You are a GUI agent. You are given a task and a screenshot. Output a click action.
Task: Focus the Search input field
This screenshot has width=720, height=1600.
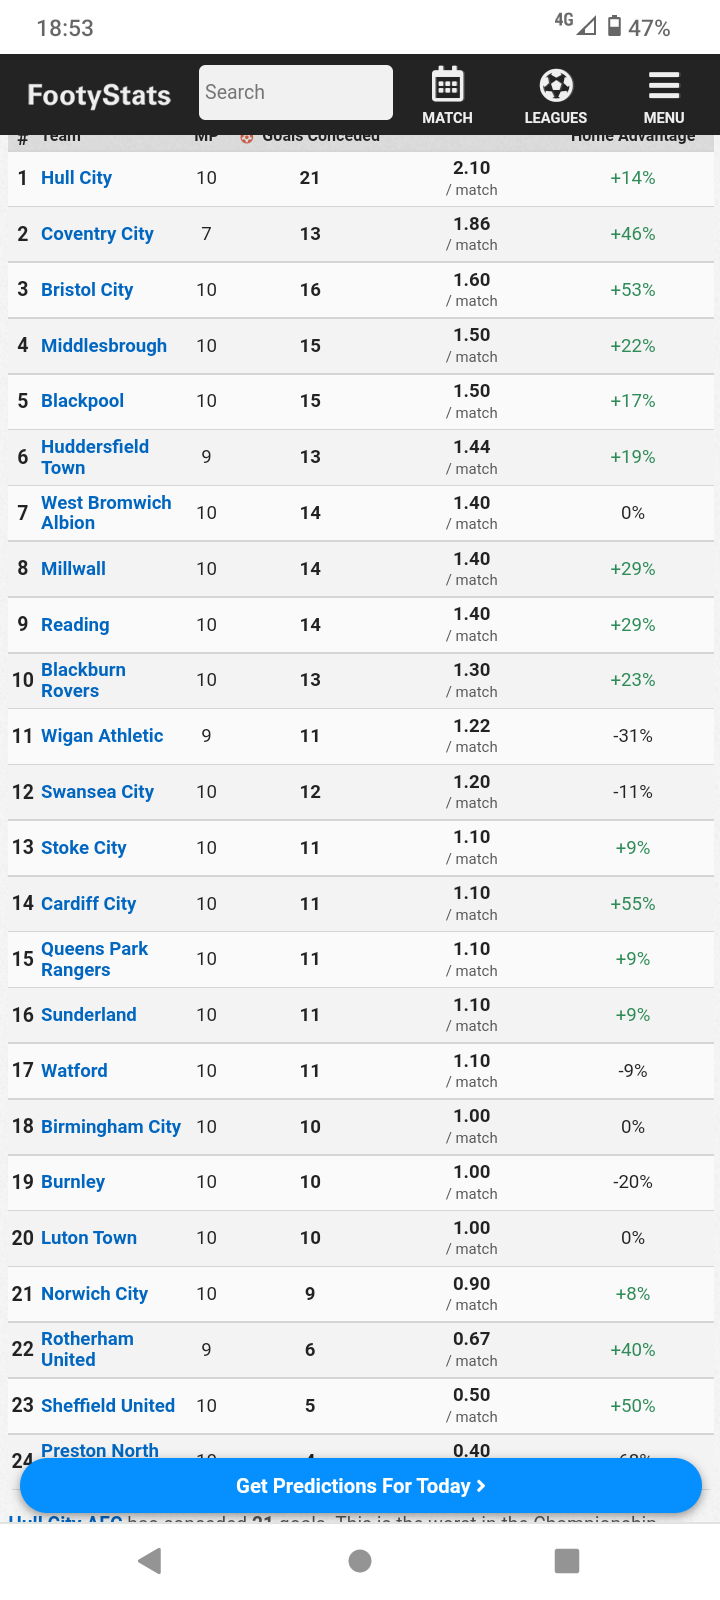pyautogui.click(x=296, y=92)
